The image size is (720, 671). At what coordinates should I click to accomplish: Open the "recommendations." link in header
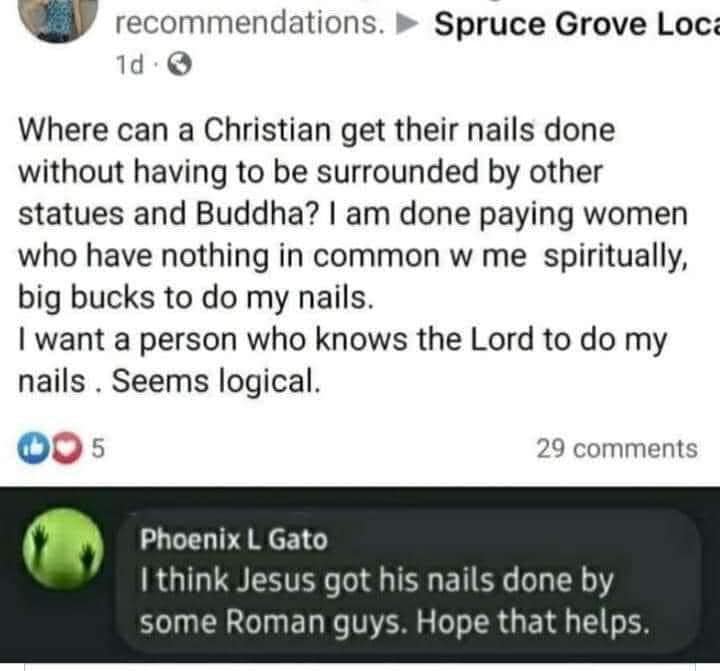tap(251, 24)
